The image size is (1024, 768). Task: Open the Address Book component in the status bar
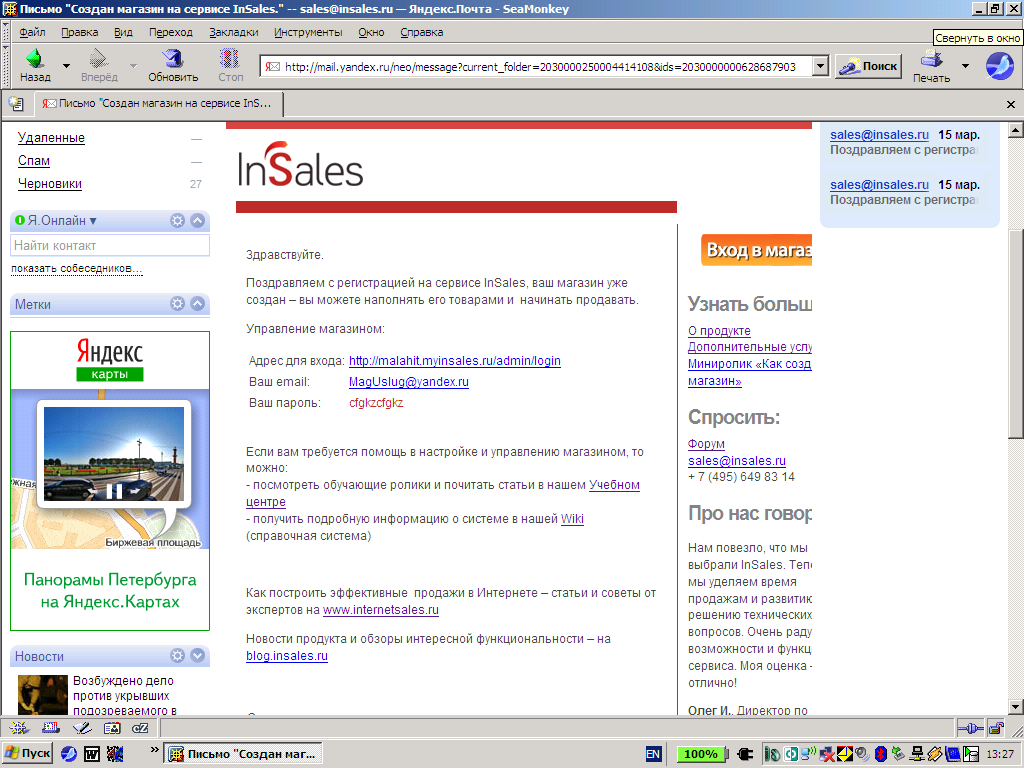click(112, 728)
